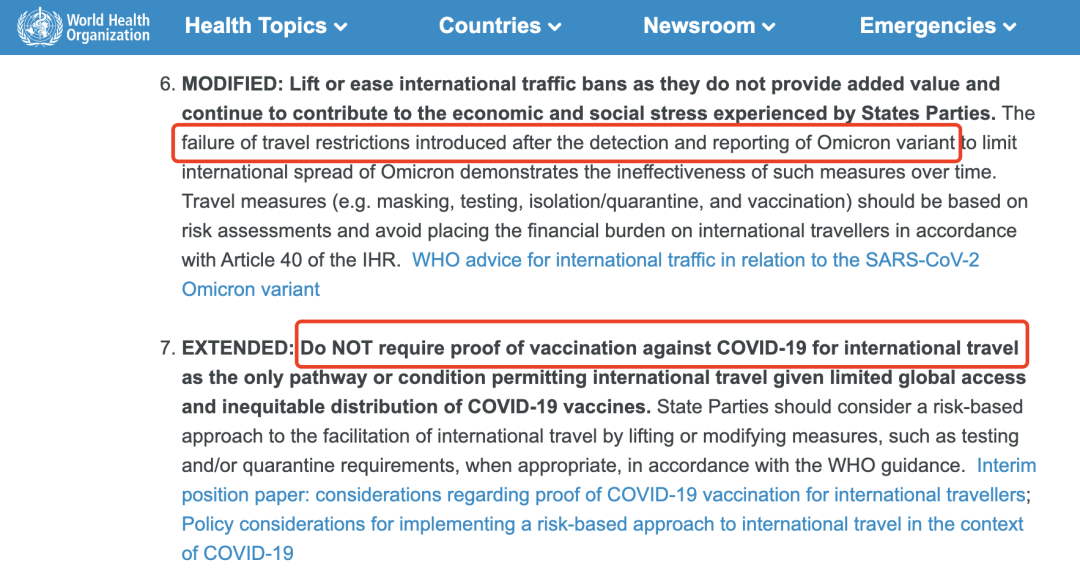Open the Interim position paper link

pos(1006,466)
